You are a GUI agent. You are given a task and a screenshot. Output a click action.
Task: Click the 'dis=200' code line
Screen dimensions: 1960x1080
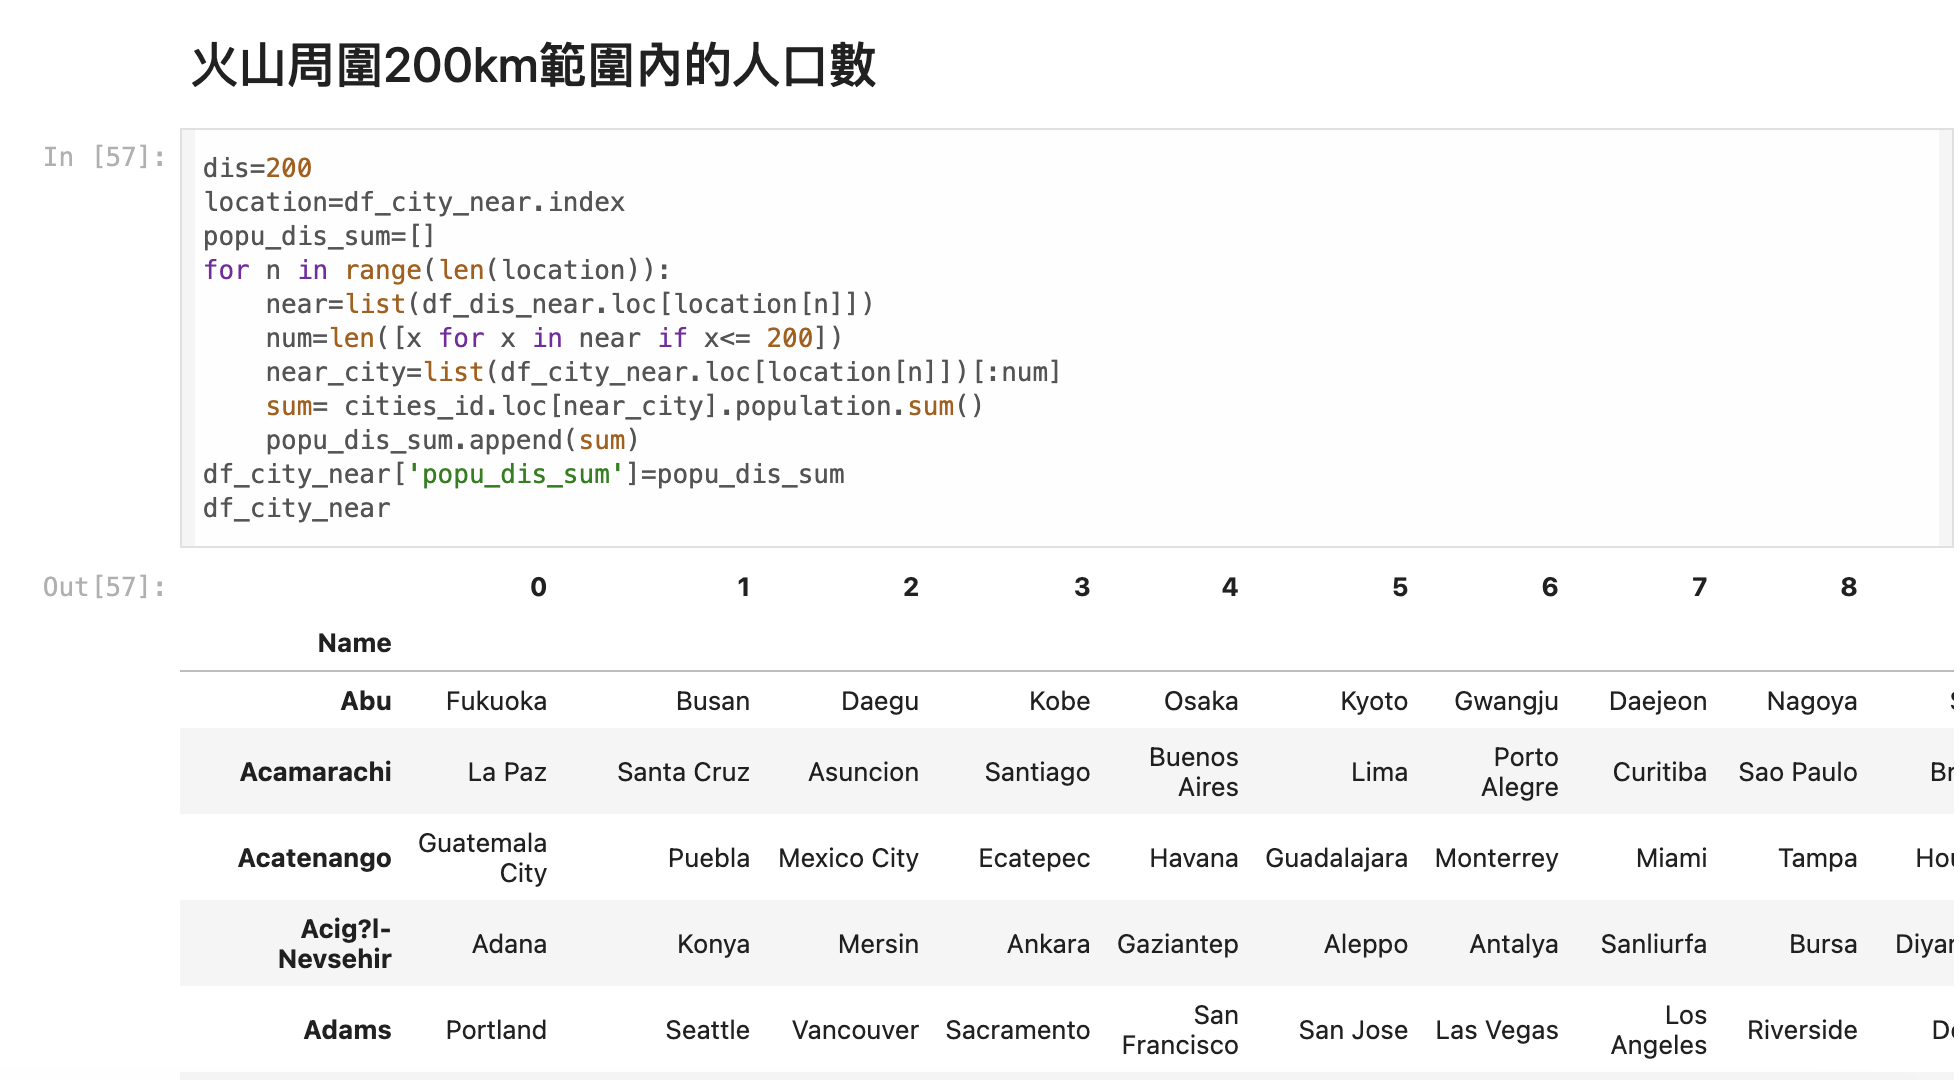258,168
